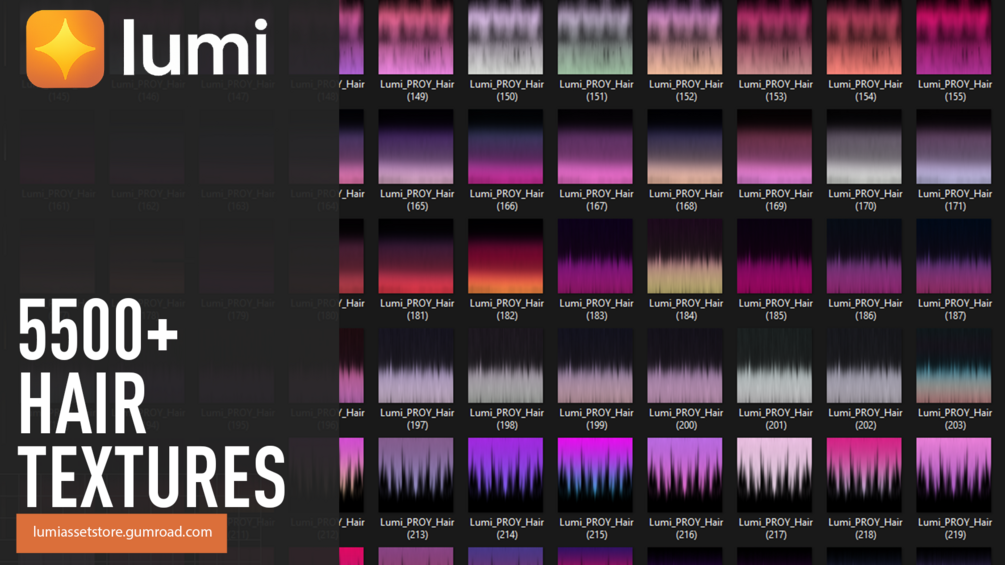Image resolution: width=1005 pixels, height=565 pixels.
Task: Select Lumi_PROY_Hair (150) thumbnail
Action: point(506,37)
